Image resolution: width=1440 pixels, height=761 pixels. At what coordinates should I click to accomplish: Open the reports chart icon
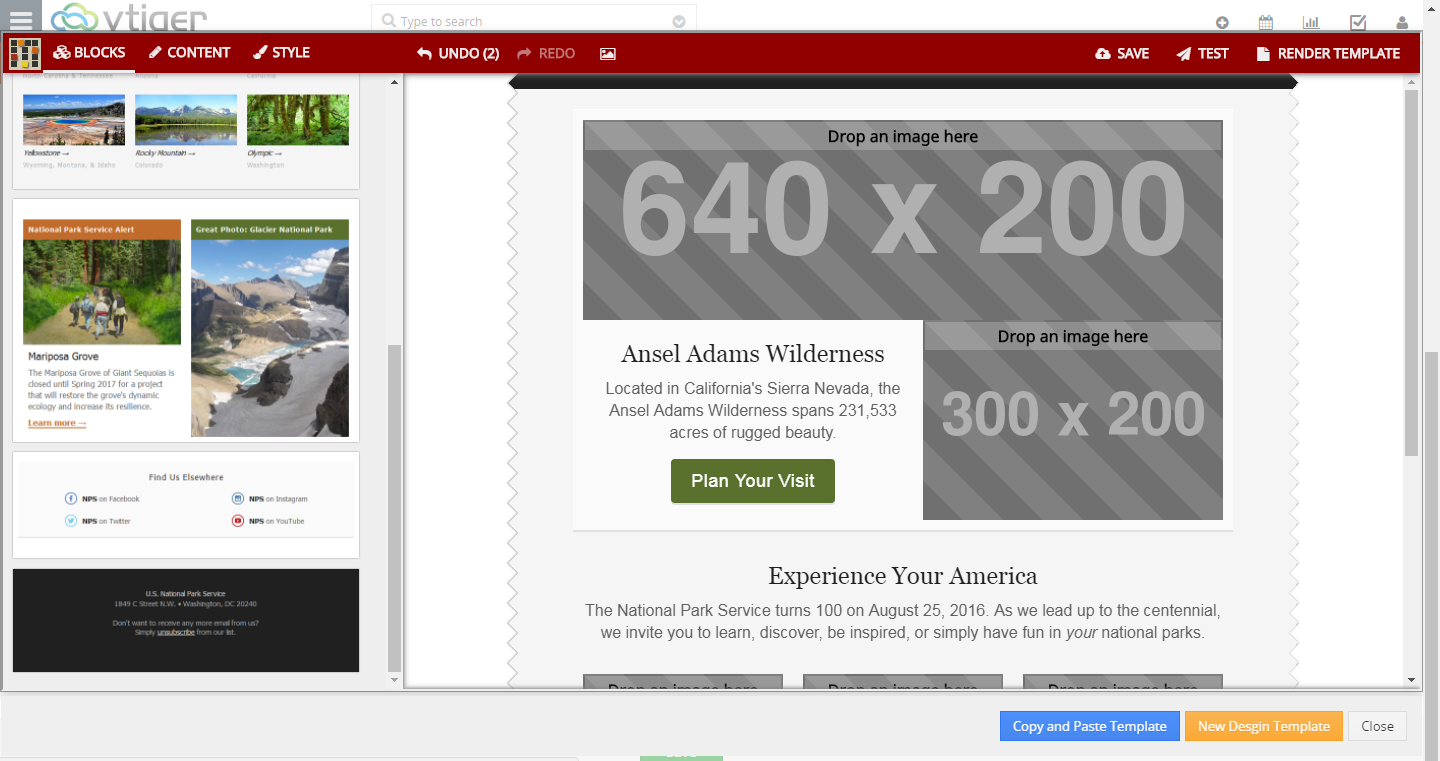tap(1311, 22)
